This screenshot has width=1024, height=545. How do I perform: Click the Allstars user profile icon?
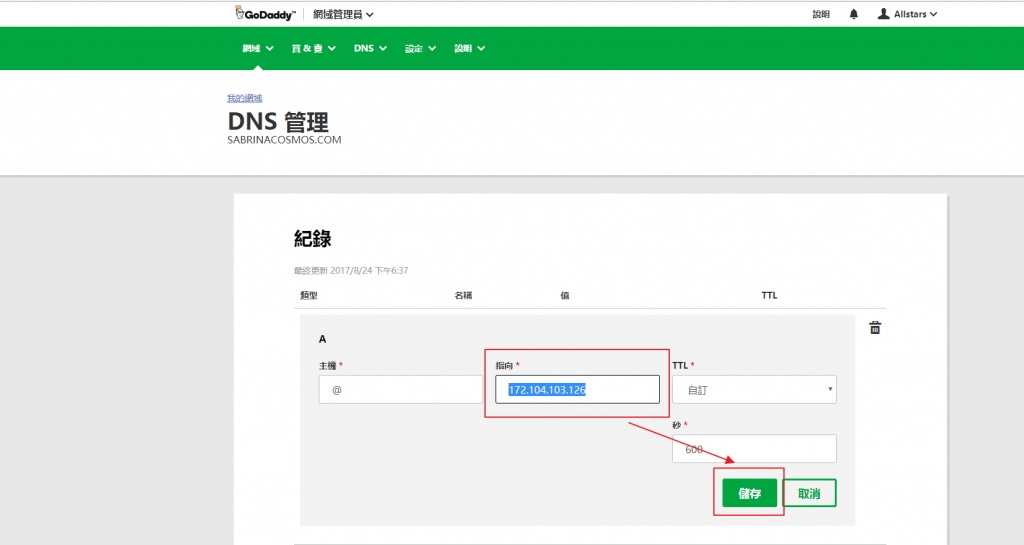pos(883,14)
